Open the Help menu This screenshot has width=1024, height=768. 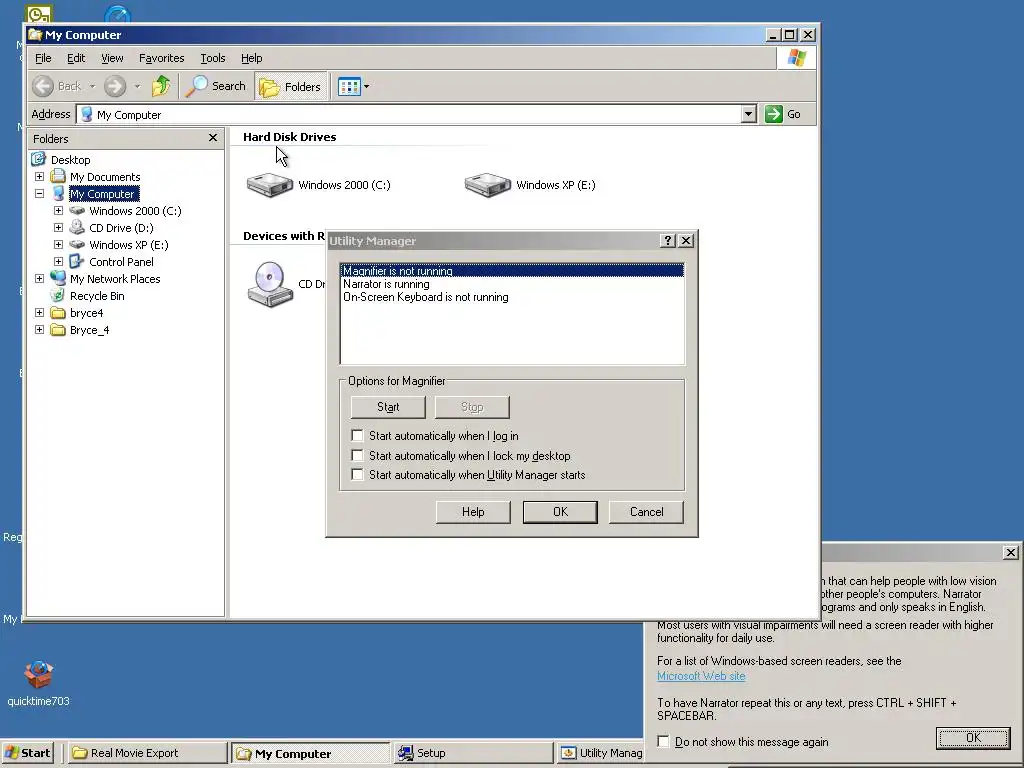[251, 58]
